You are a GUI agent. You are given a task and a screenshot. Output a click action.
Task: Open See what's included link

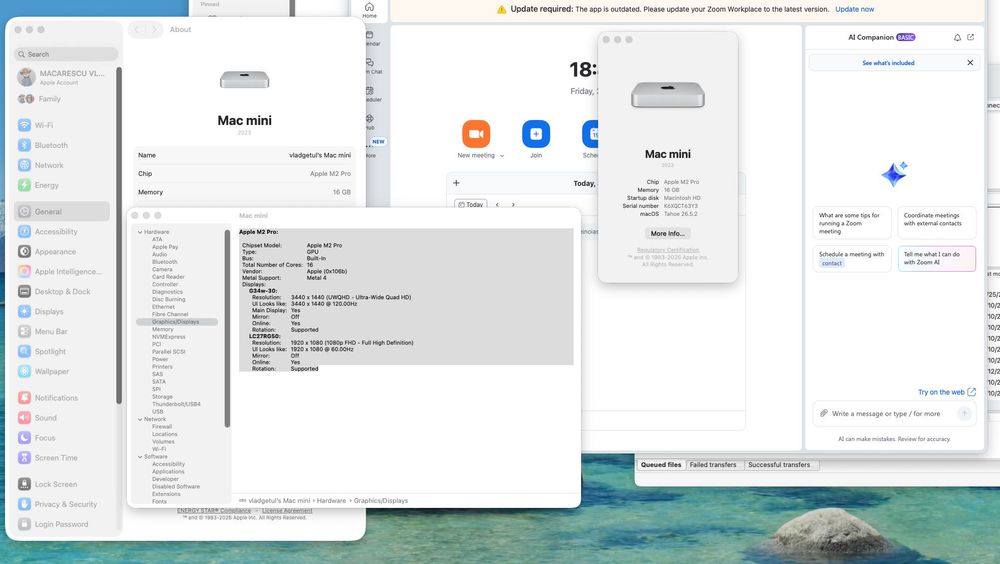888,63
